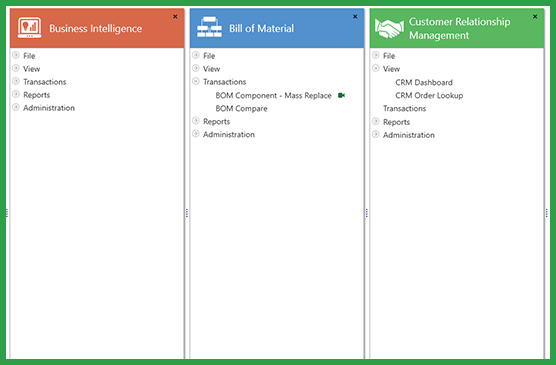Expand File arrow in Customer Relationship Management panel

coord(376,55)
